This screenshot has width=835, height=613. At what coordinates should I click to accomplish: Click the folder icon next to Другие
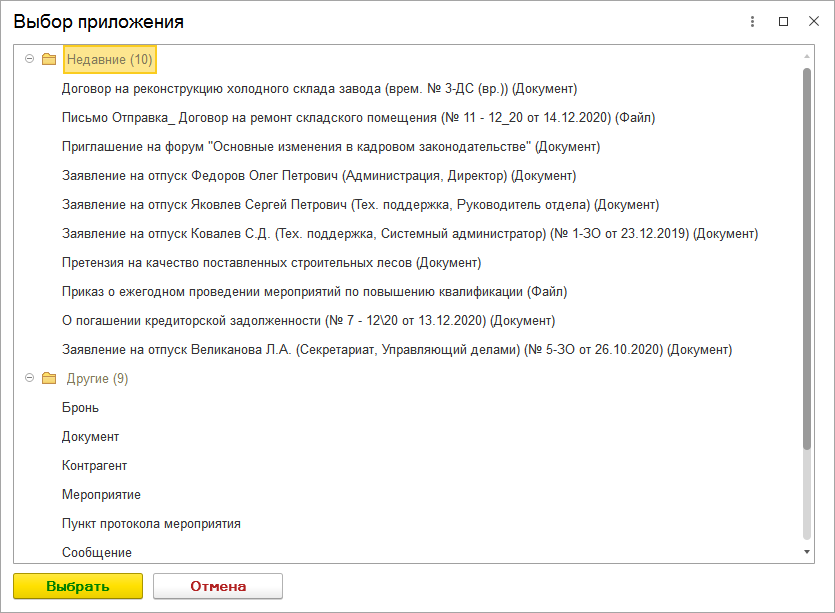coord(49,379)
